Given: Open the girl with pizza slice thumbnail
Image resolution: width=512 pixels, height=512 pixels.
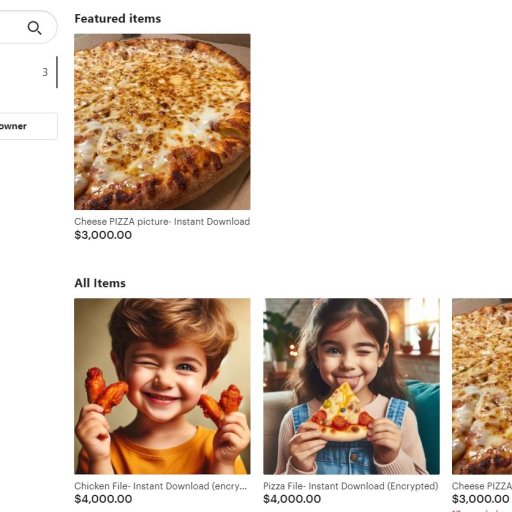Looking at the screenshot, I should (351, 386).
